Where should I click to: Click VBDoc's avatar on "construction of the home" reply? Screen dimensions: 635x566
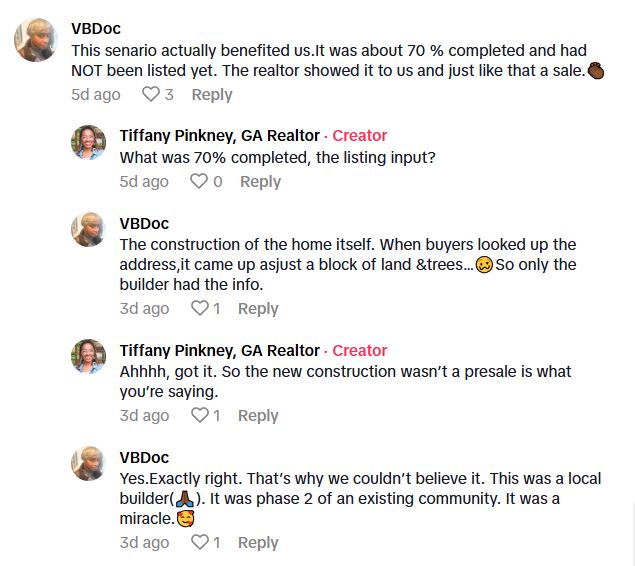(89, 230)
